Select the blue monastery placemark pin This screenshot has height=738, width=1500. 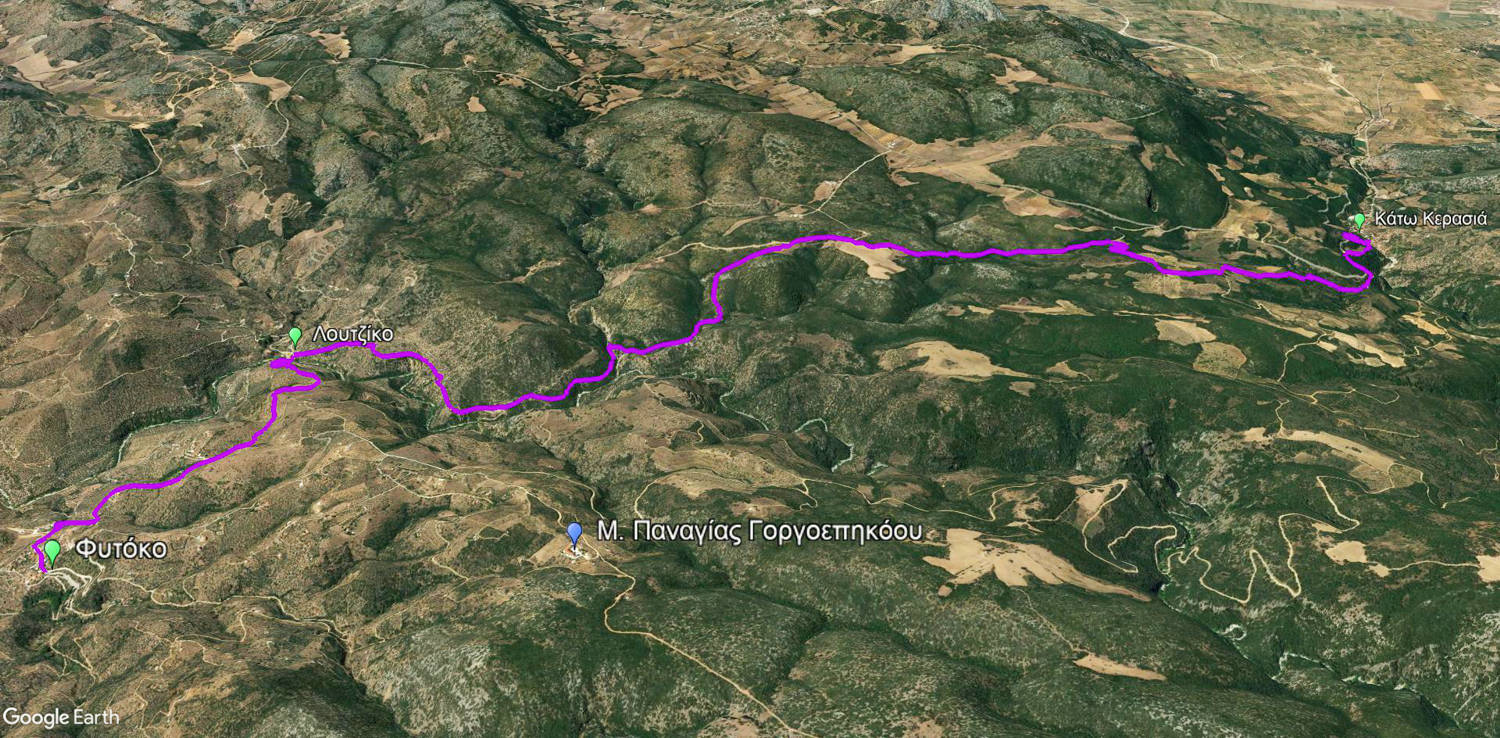(575, 533)
